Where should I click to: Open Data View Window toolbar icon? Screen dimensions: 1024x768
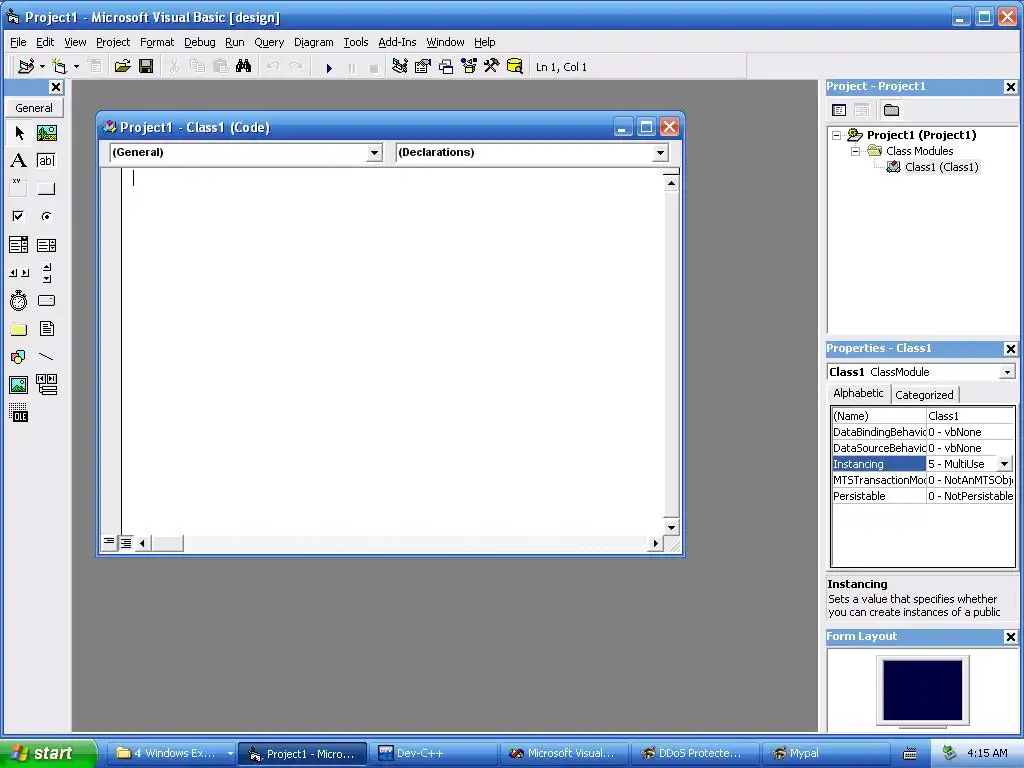click(x=515, y=66)
